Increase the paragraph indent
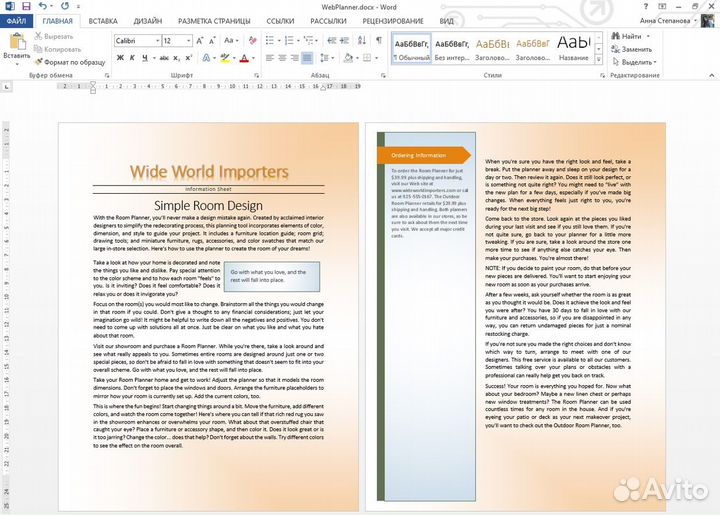The width and height of the screenshot is (720, 515). (344, 41)
